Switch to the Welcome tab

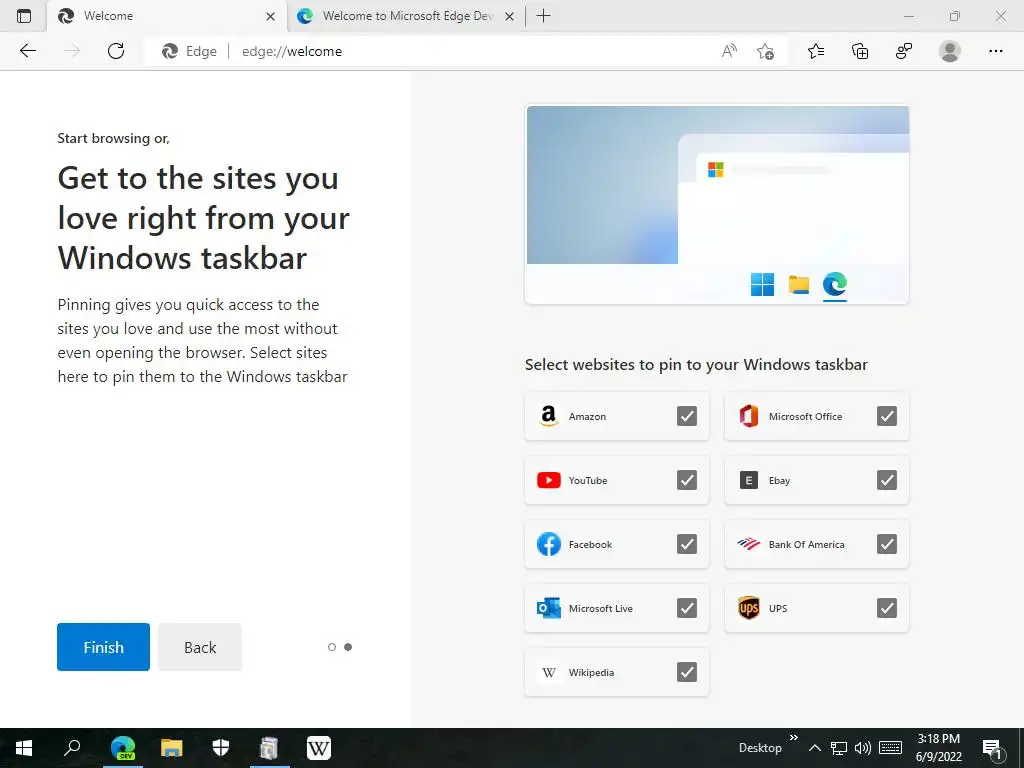pos(167,16)
